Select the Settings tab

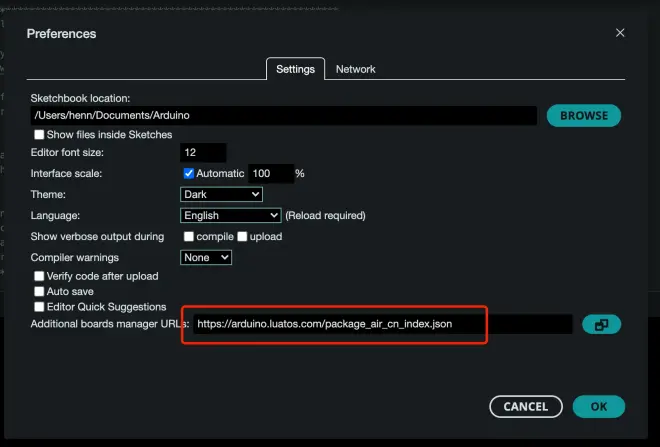click(295, 69)
